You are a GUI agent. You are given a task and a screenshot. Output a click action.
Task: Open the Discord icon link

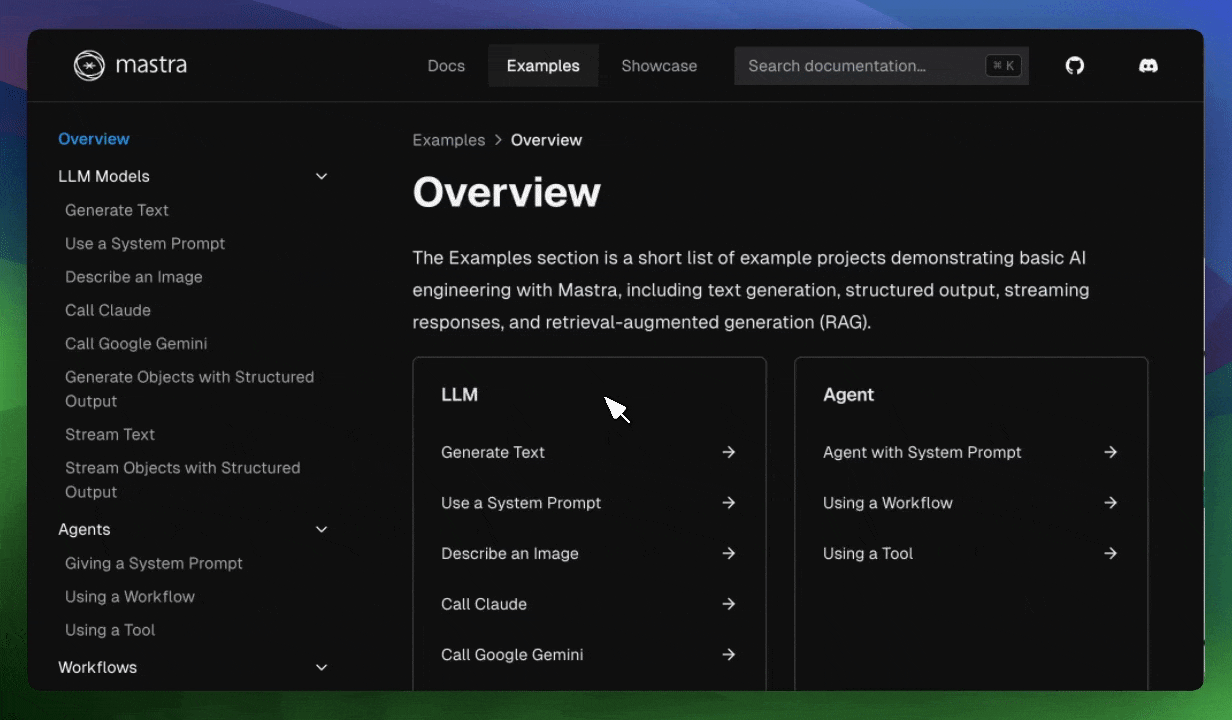(1149, 66)
